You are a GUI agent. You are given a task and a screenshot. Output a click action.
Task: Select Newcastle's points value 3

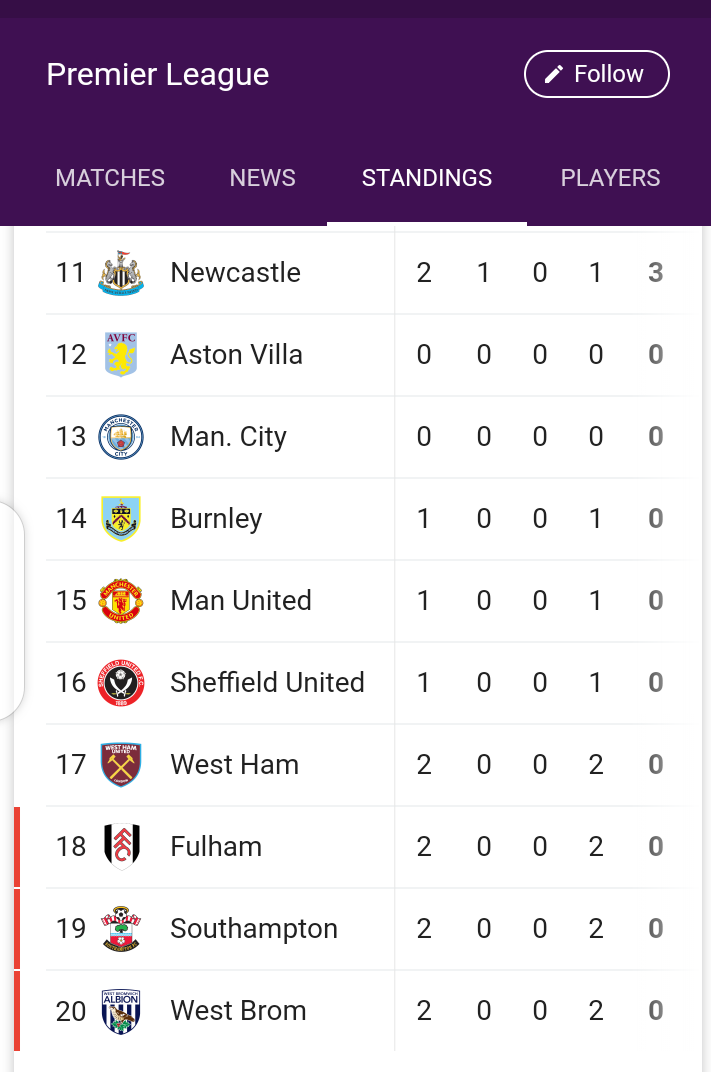tap(656, 273)
